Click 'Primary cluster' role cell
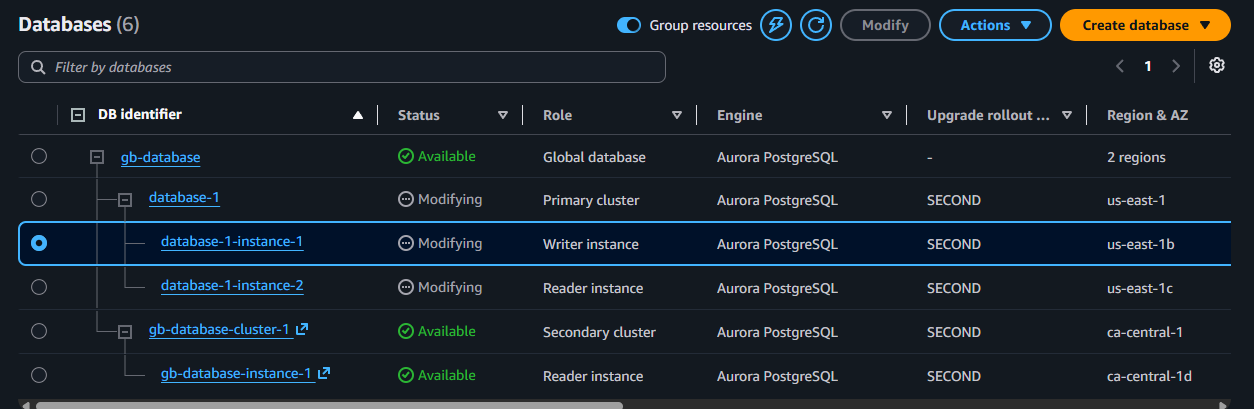The height and width of the screenshot is (409, 1254). click(x=591, y=200)
